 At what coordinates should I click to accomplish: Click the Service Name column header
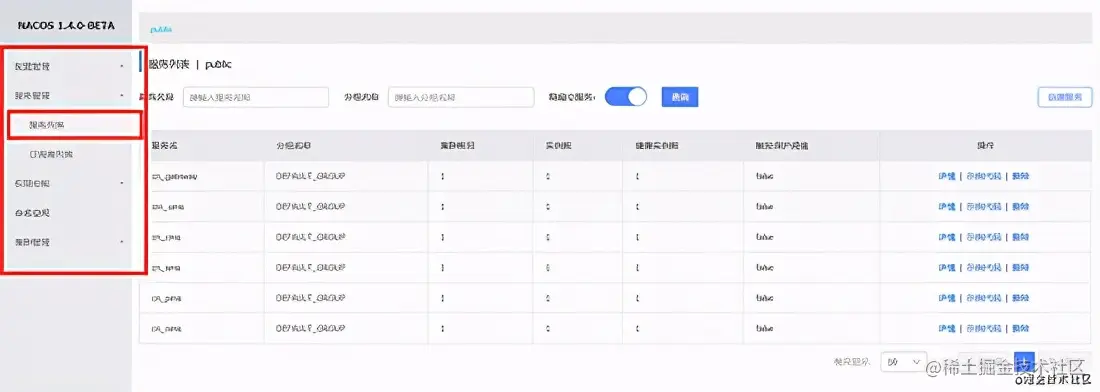point(165,146)
